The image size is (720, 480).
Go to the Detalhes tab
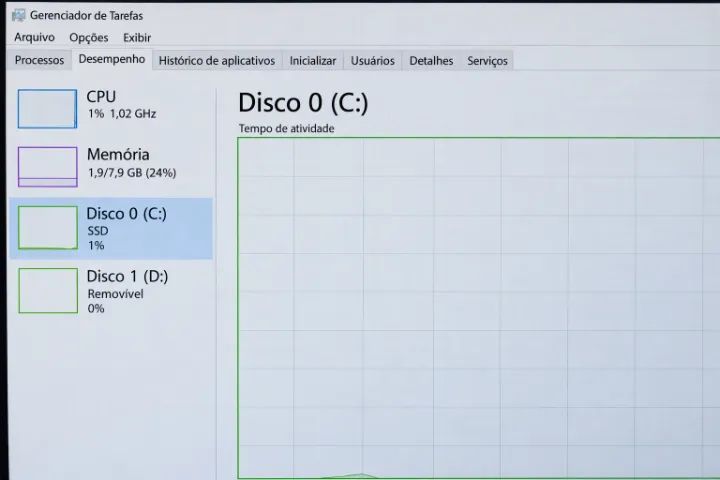(431, 61)
